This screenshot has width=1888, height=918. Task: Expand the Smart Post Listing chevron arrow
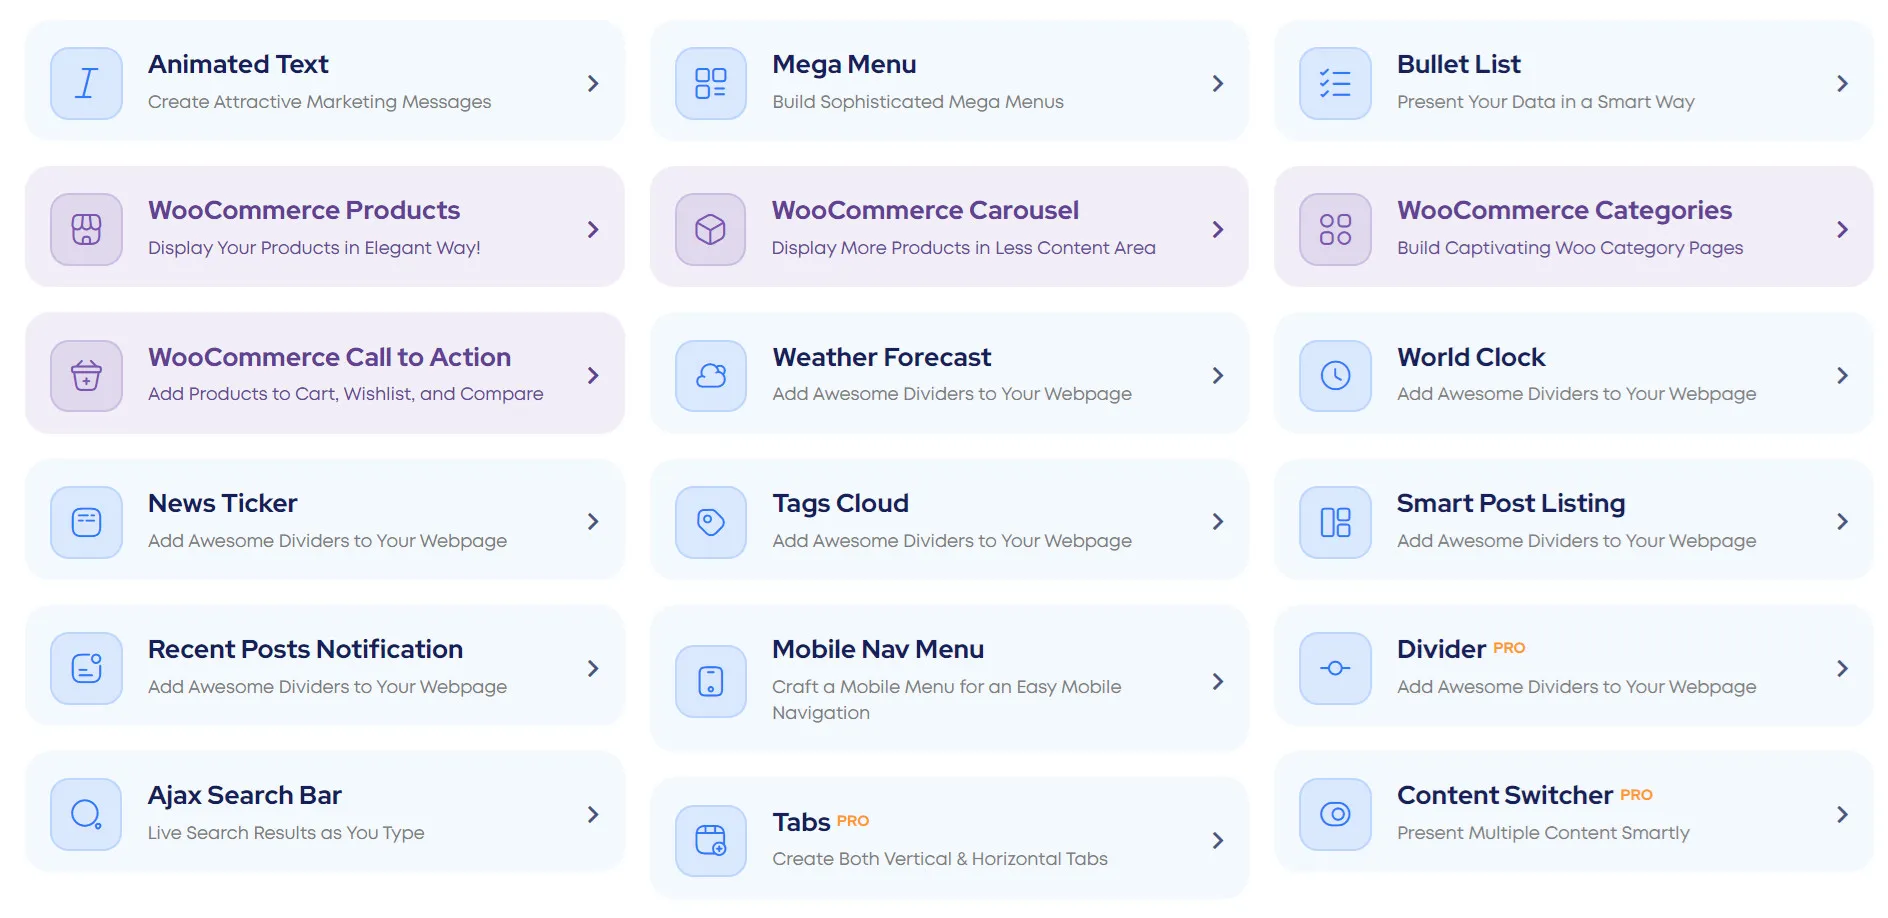(x=1842, y=522)
